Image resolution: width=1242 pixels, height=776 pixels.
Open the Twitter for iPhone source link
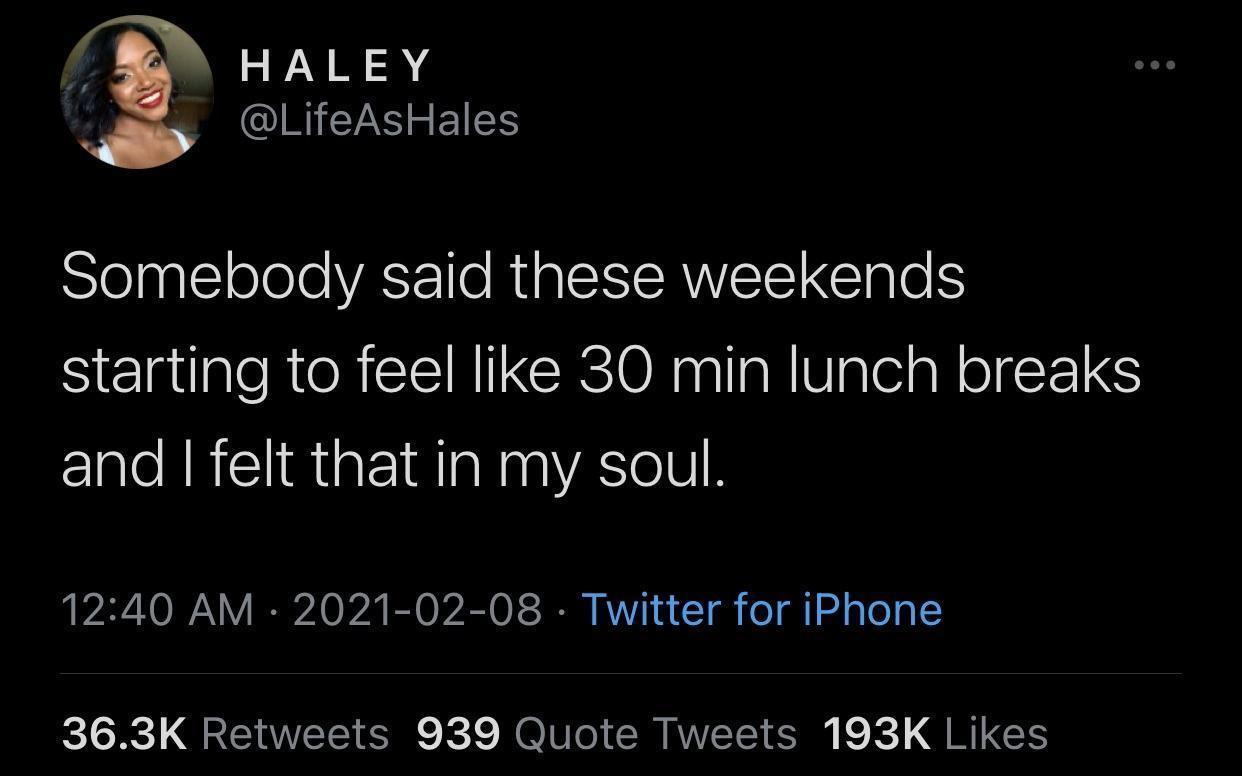pyautogui.click(x=763, y=609)
